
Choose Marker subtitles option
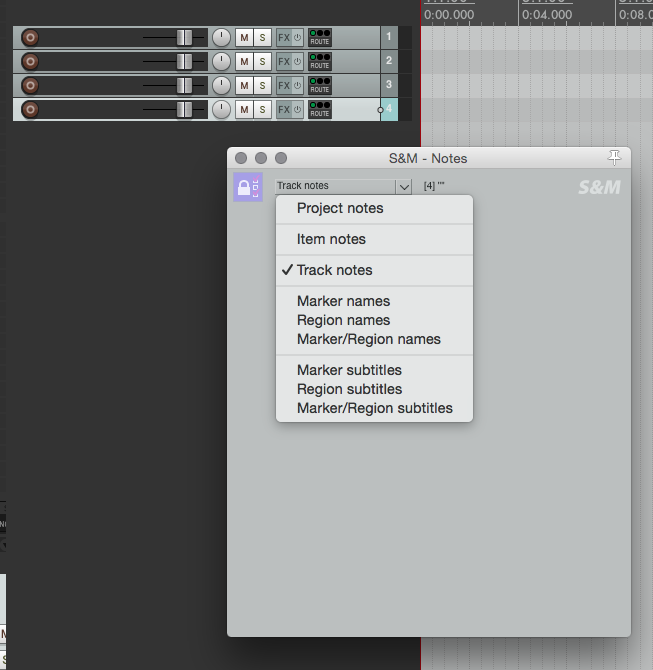click(x=374, y=370)
